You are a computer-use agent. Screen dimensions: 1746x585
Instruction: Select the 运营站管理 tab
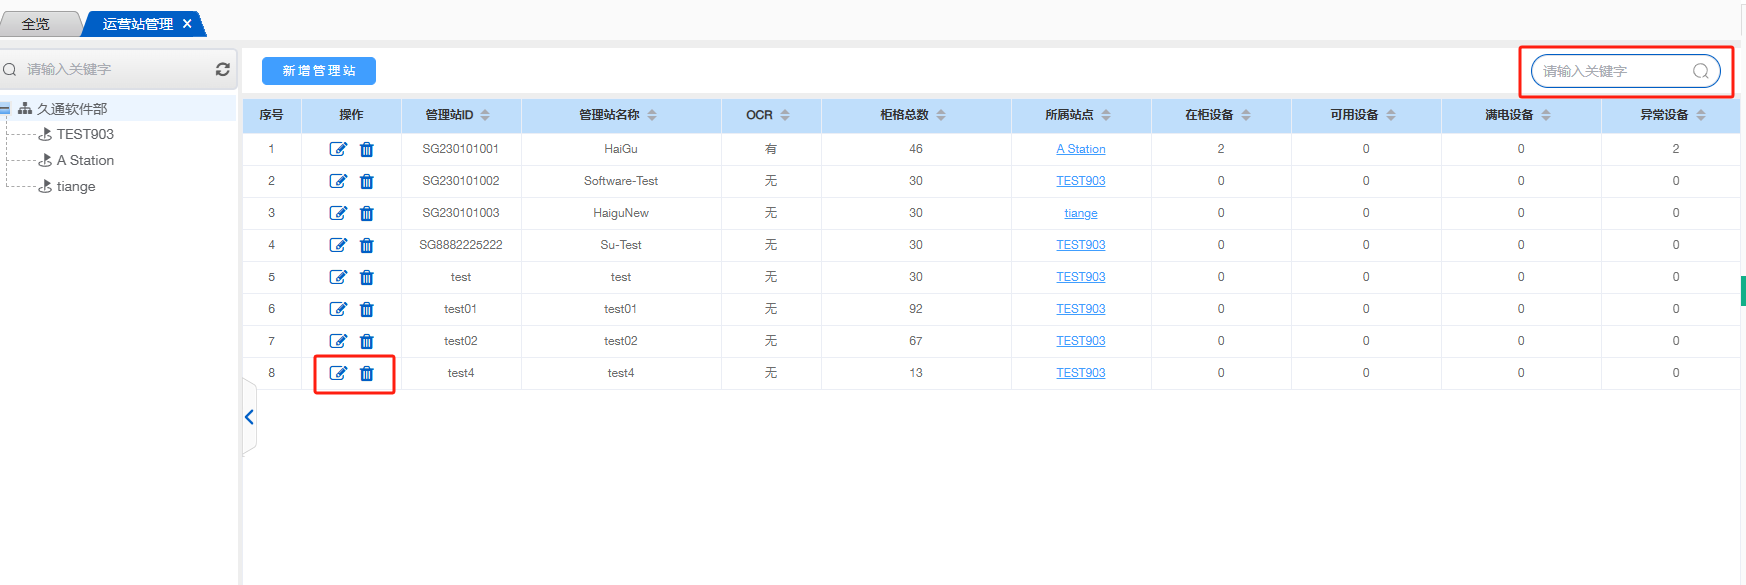point(138,24)
